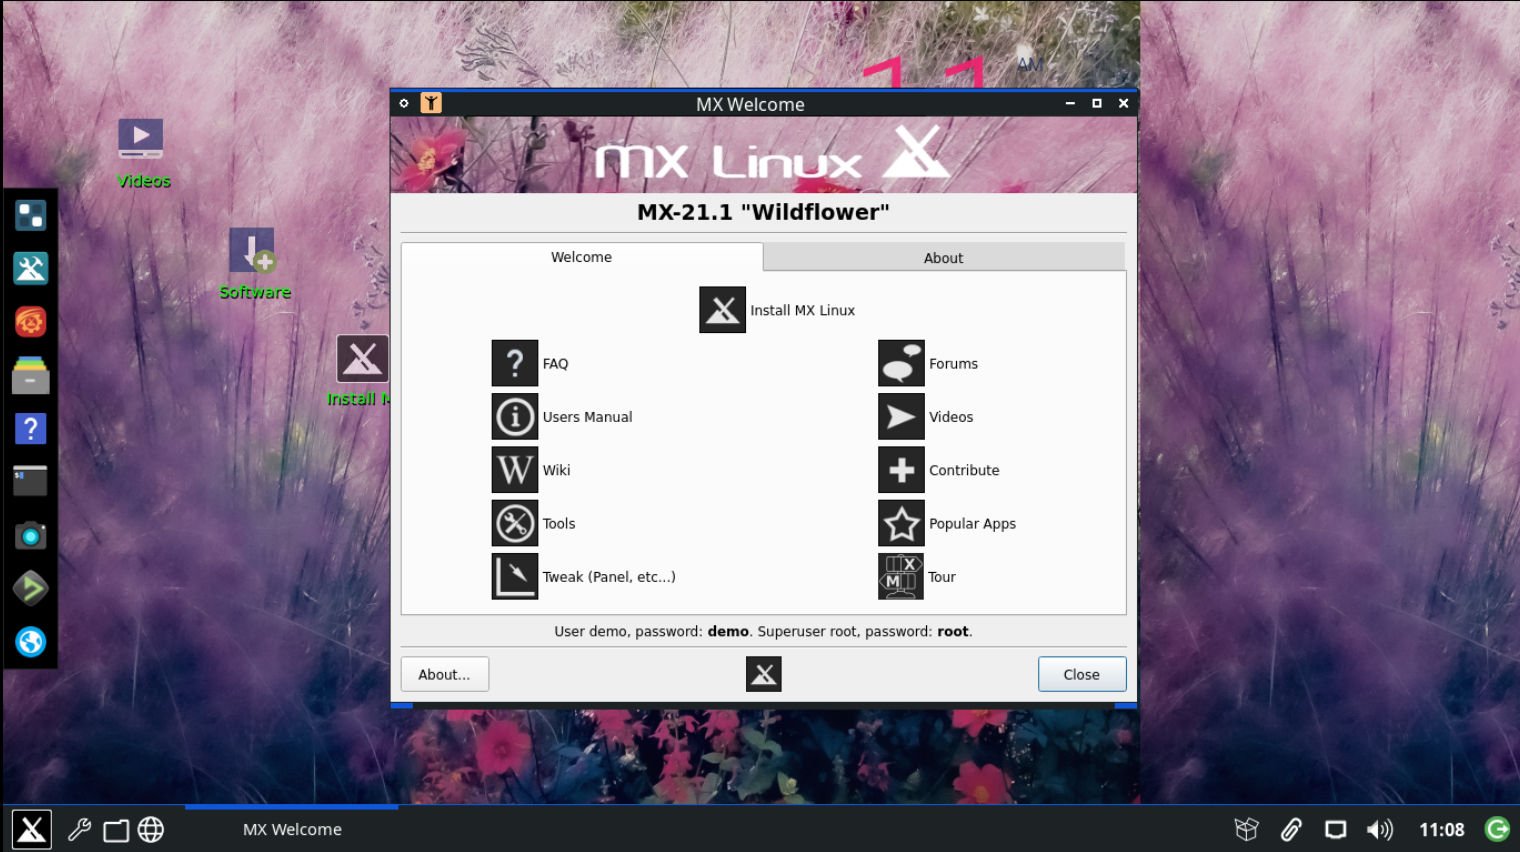Click the MX Welcome taskbar entry
The height and width of the screenshot is (852, 1520).
[x=292, y=829]
